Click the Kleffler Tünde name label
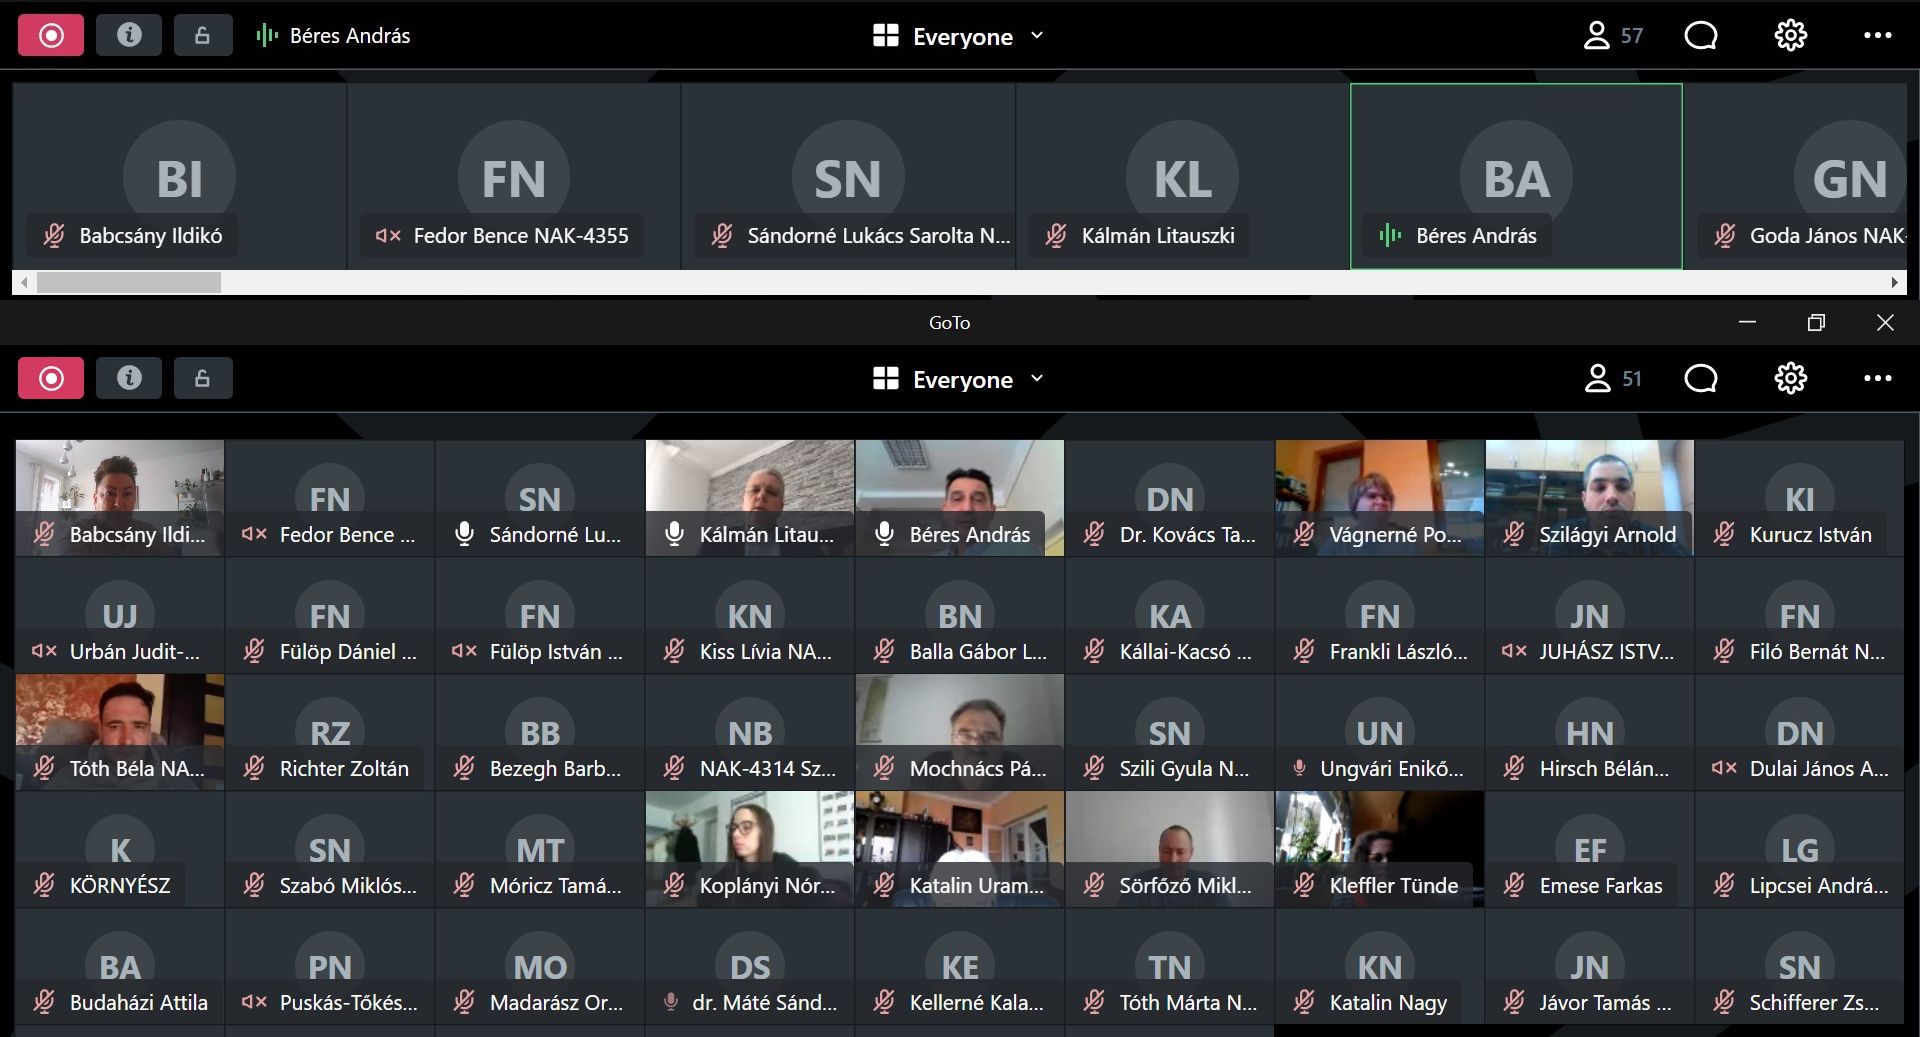 click(1393, 886)
